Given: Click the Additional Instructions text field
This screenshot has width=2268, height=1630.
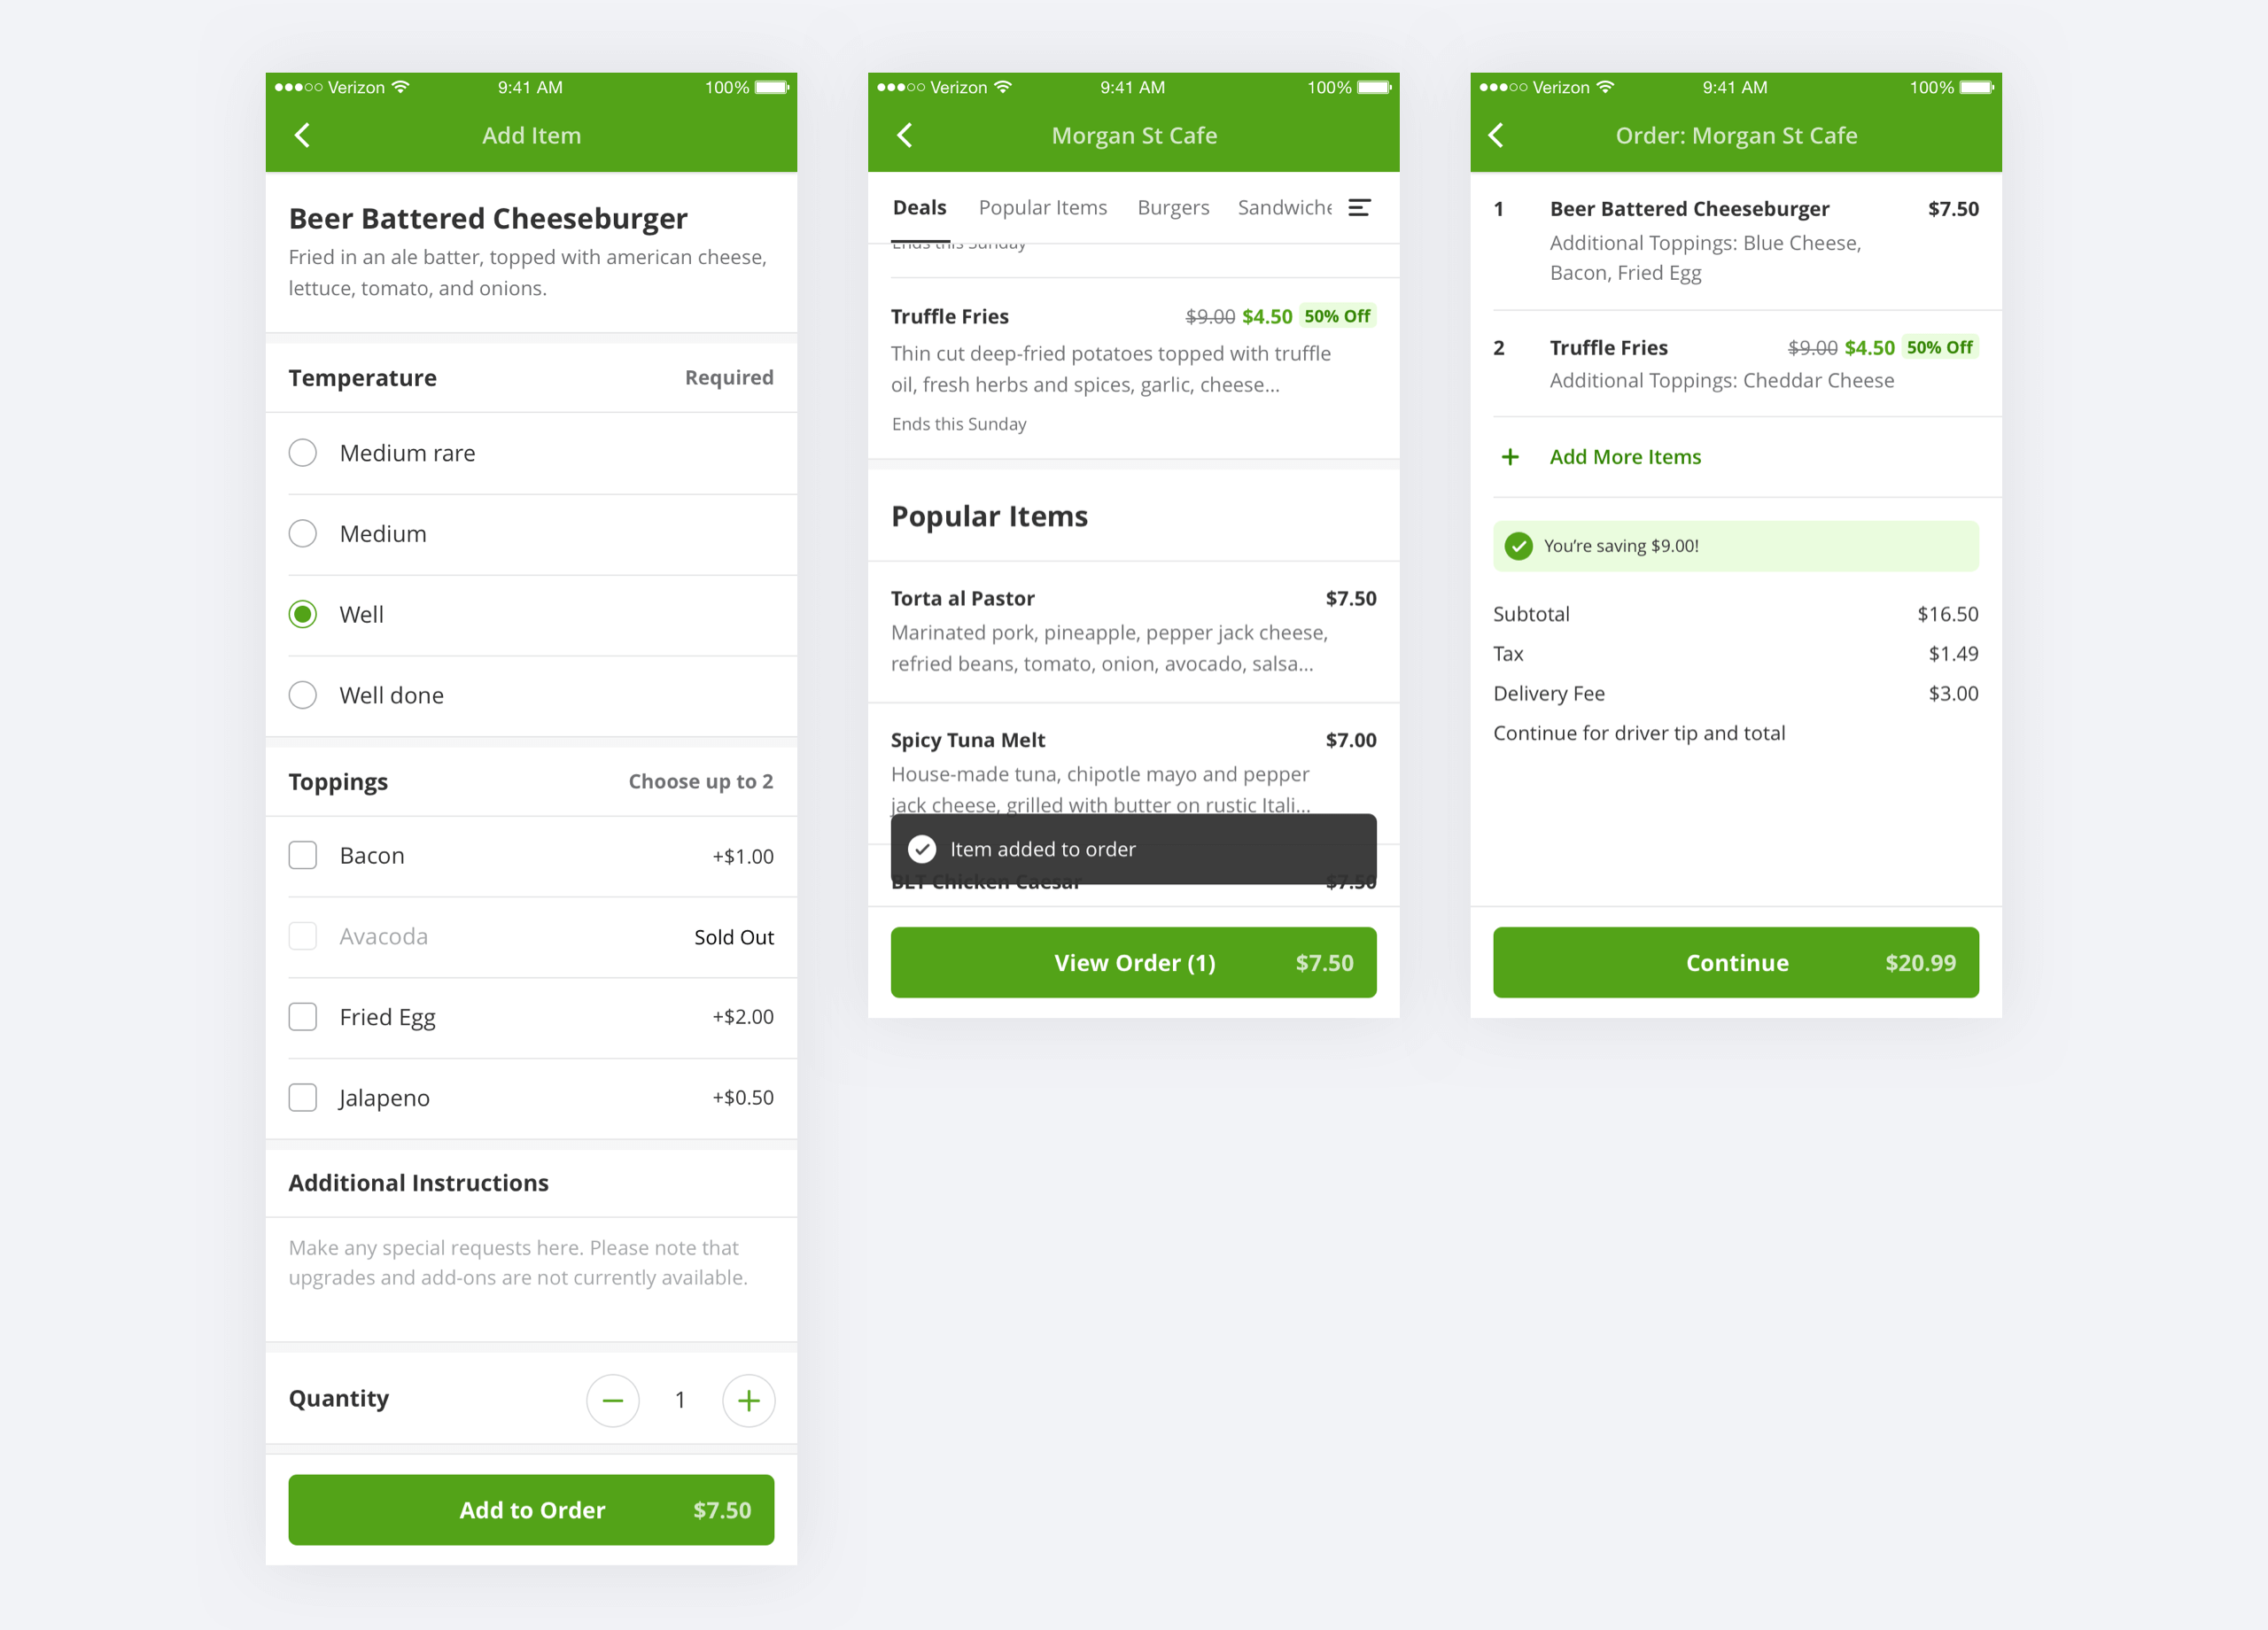Looking at the screenshot, I should tap(531, 1279).
